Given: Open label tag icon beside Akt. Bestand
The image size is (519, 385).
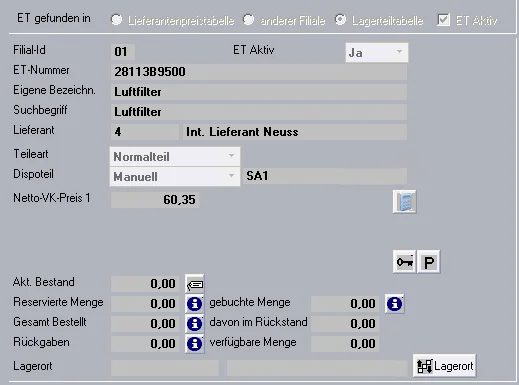Looking at the screenshot, I should (x=195, y=284).
